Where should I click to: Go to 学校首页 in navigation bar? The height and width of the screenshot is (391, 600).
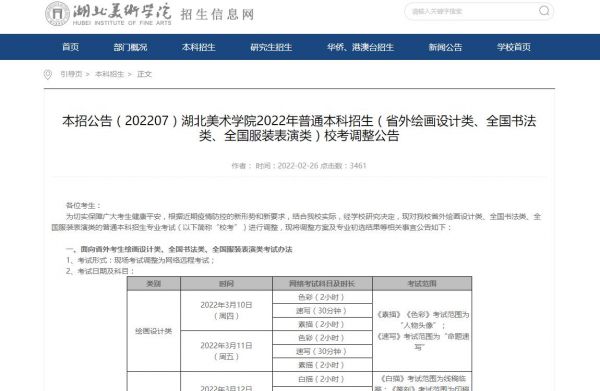point(514,47)
